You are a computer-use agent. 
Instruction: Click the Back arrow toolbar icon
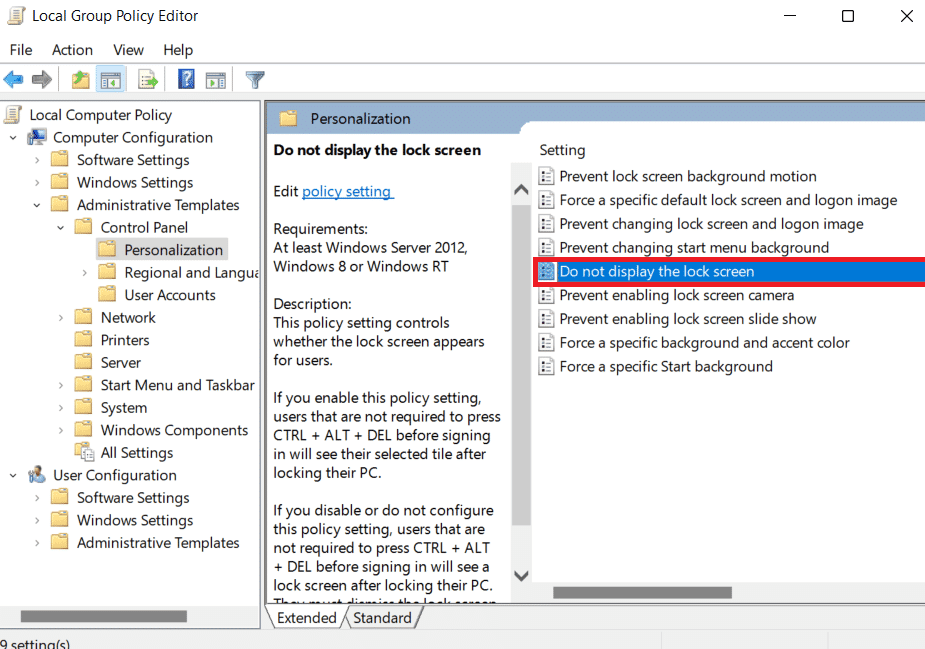(13, 79)
